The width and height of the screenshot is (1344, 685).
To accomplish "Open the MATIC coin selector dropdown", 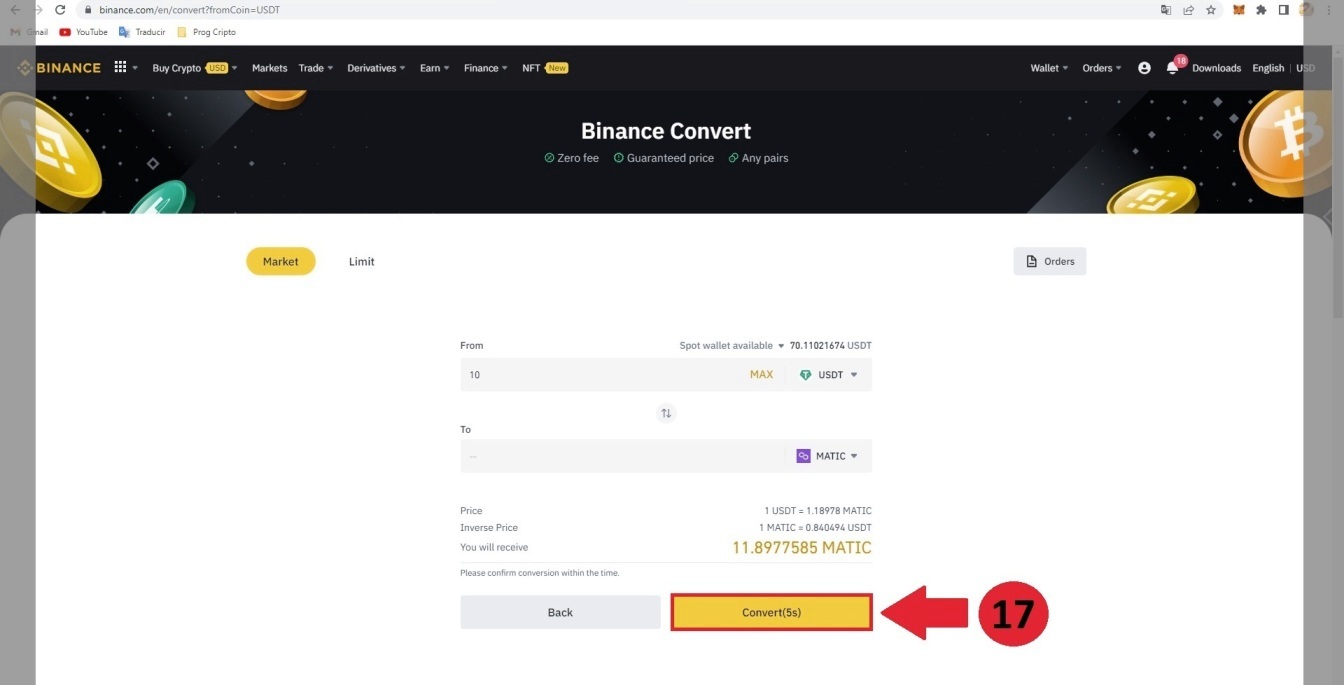I will coord(828,456).
